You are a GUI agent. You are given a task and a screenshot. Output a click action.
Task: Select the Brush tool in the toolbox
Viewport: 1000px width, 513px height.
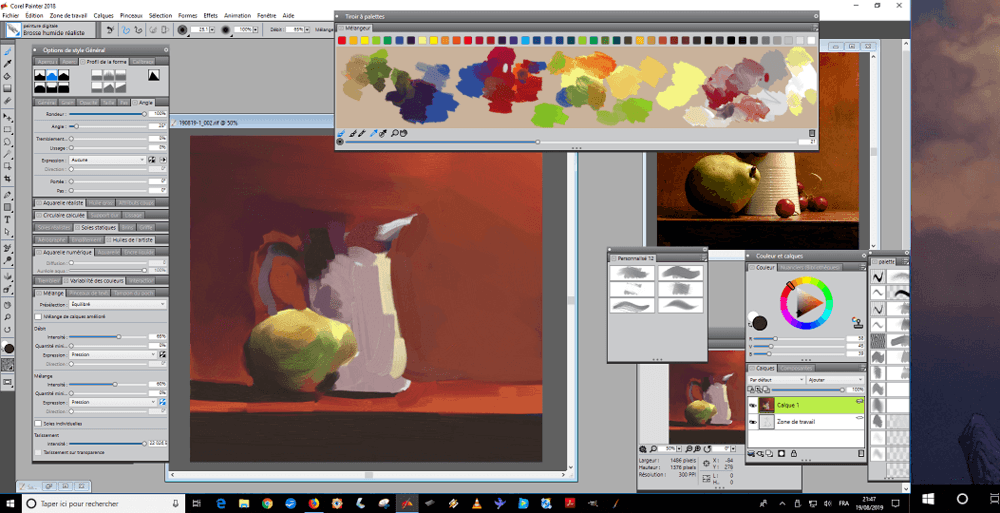[x=8, y=51]
